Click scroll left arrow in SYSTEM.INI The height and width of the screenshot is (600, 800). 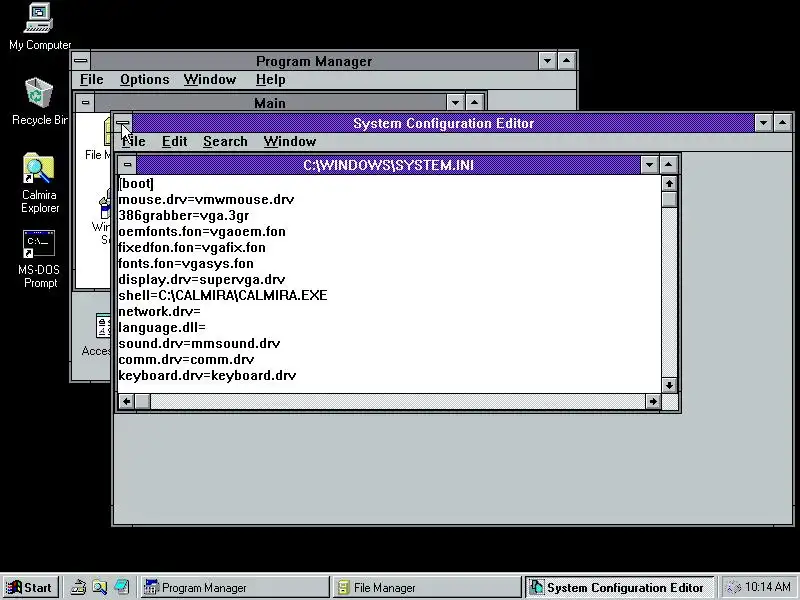point(127,402)
